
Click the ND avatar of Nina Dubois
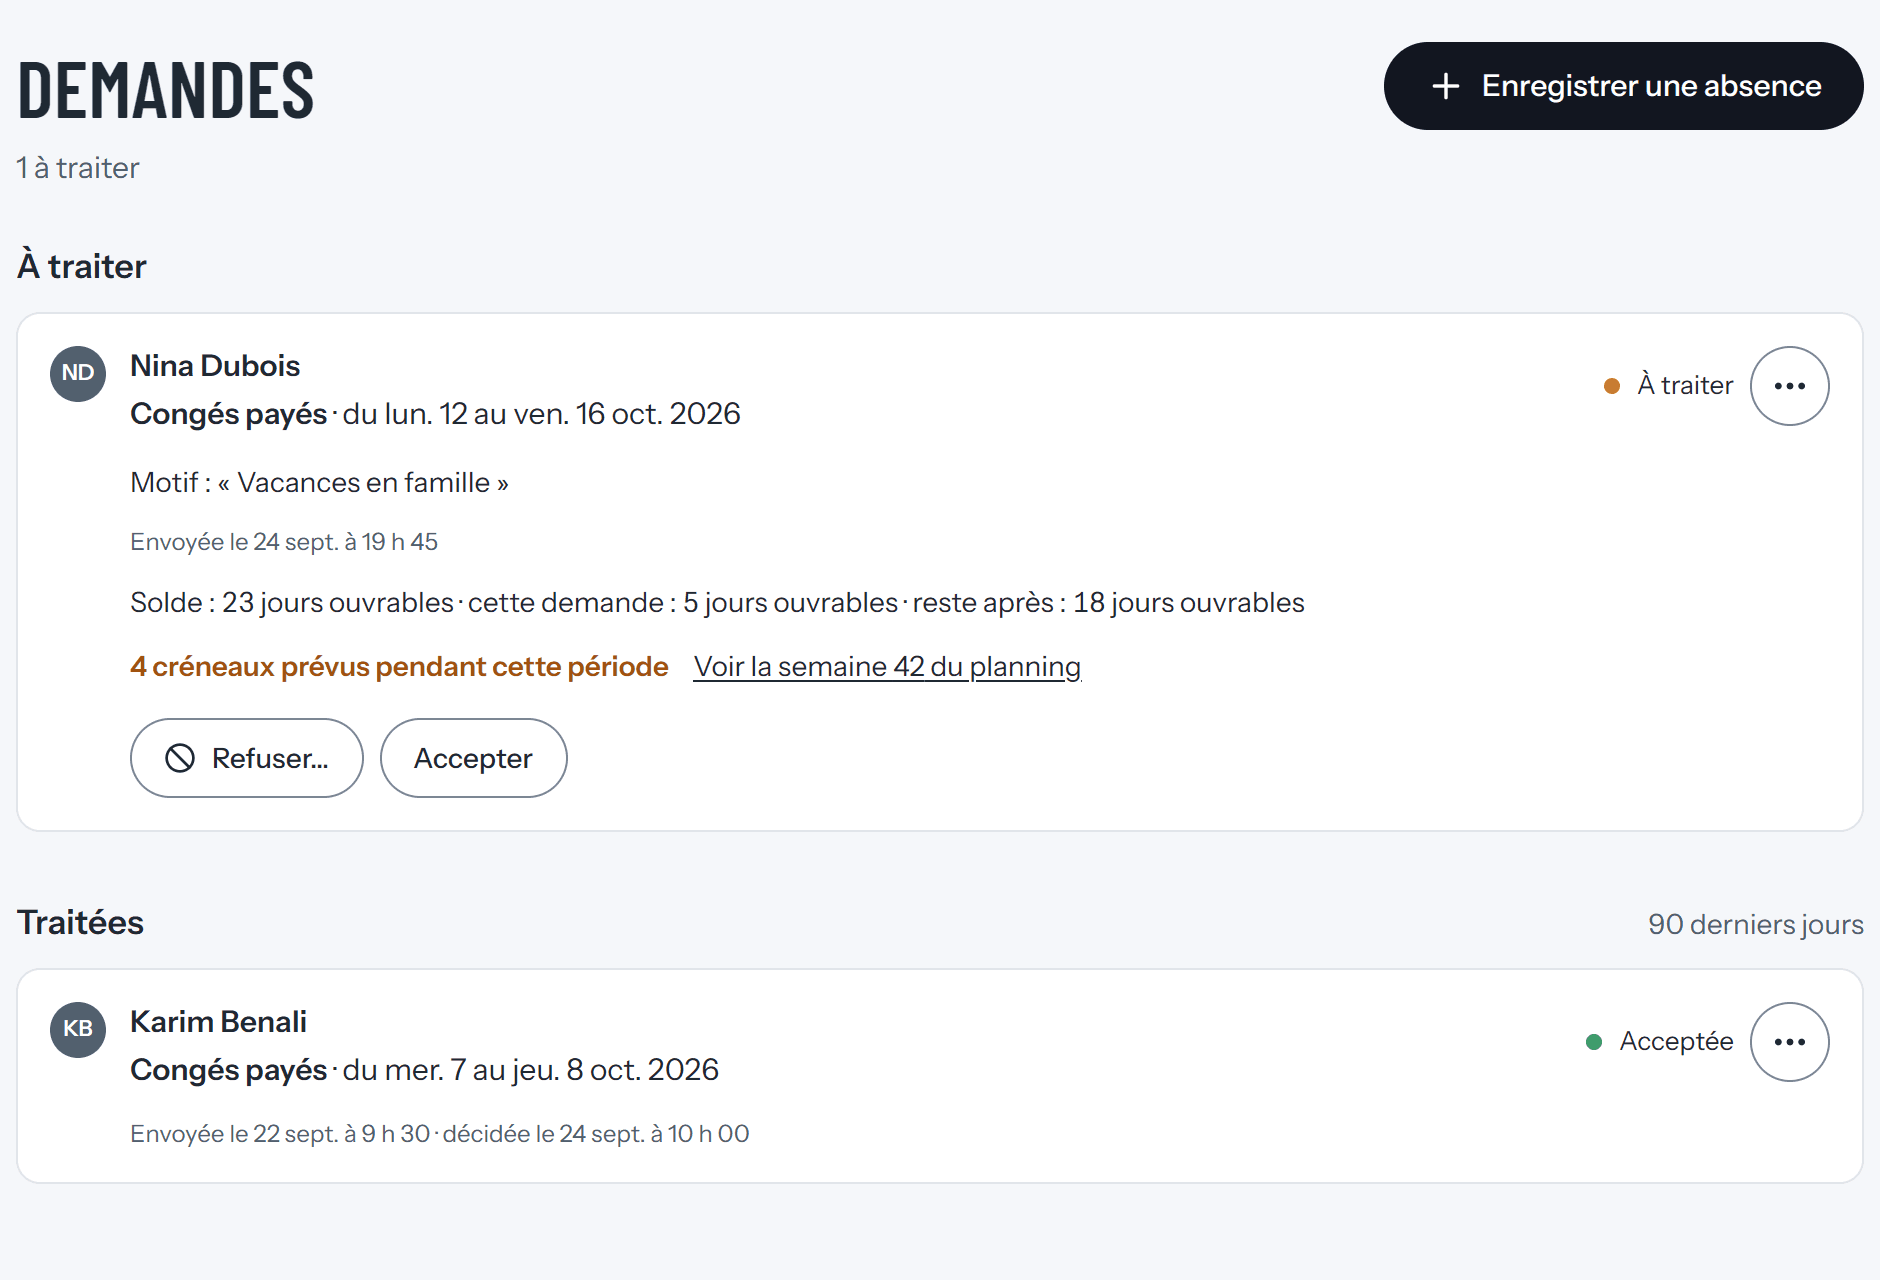(78, 374)
